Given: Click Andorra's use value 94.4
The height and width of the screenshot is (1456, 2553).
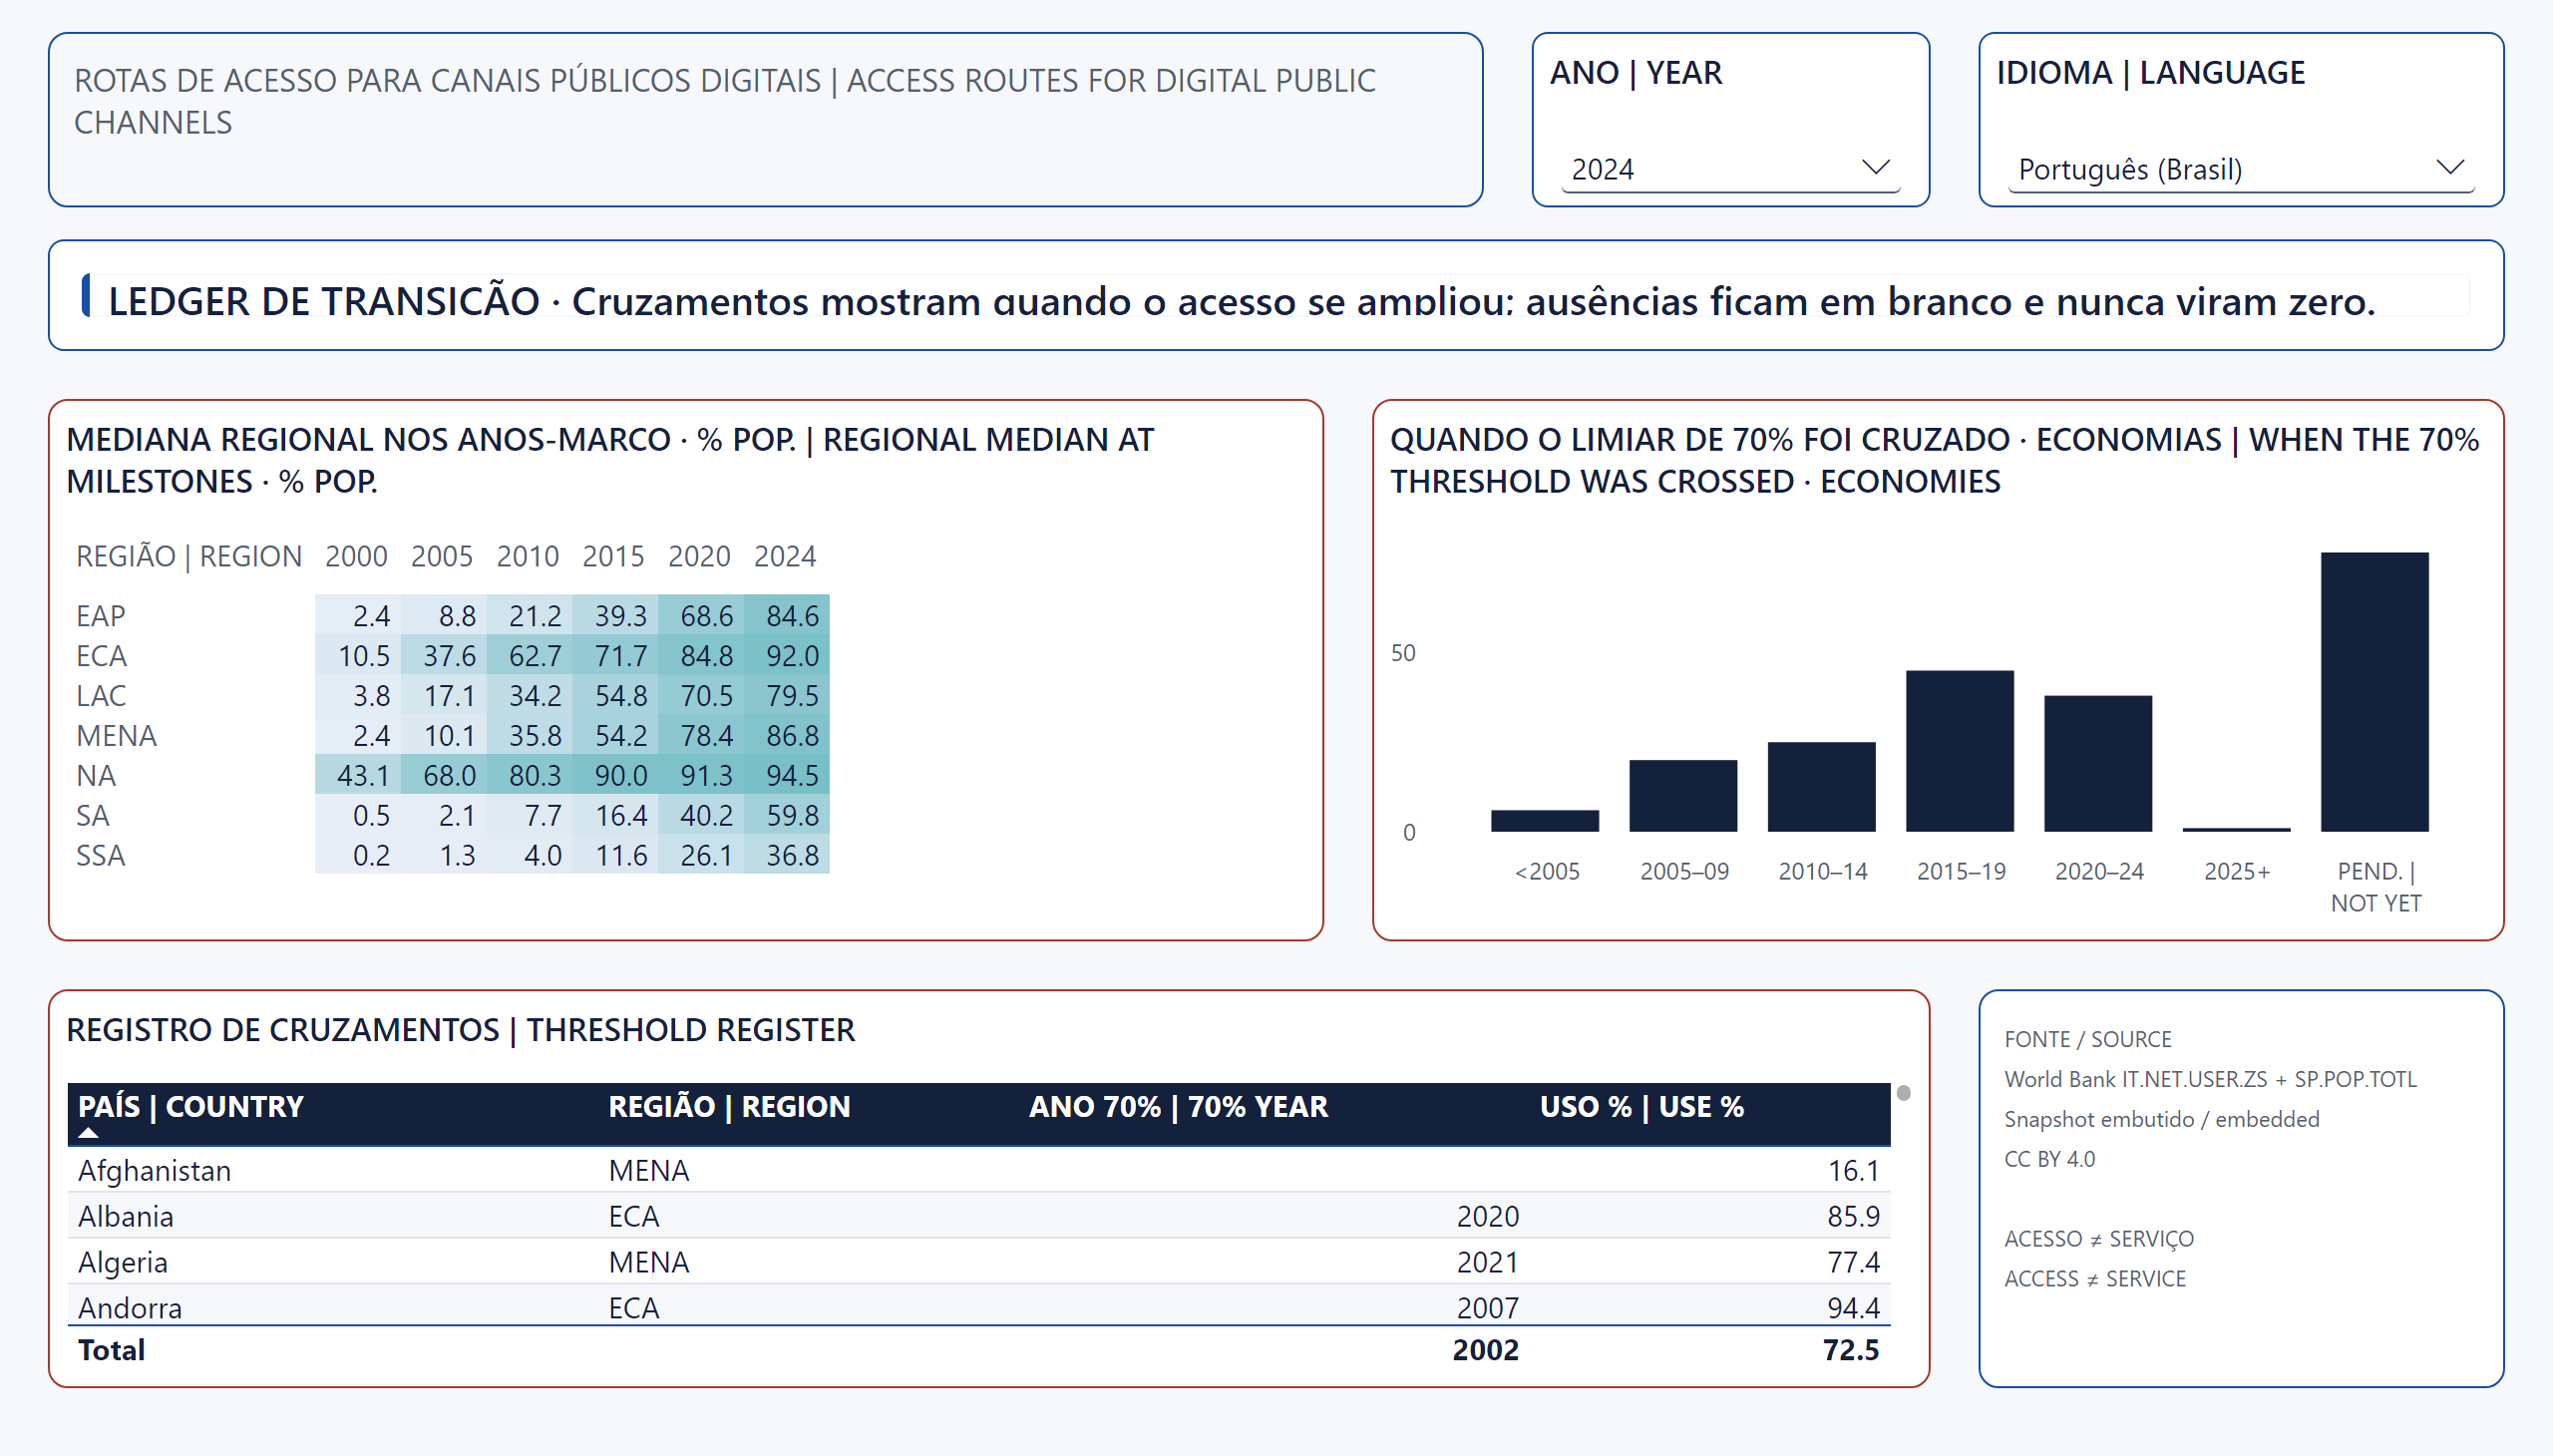Looking at the screenshot, I should [x=1853, y=1308].
